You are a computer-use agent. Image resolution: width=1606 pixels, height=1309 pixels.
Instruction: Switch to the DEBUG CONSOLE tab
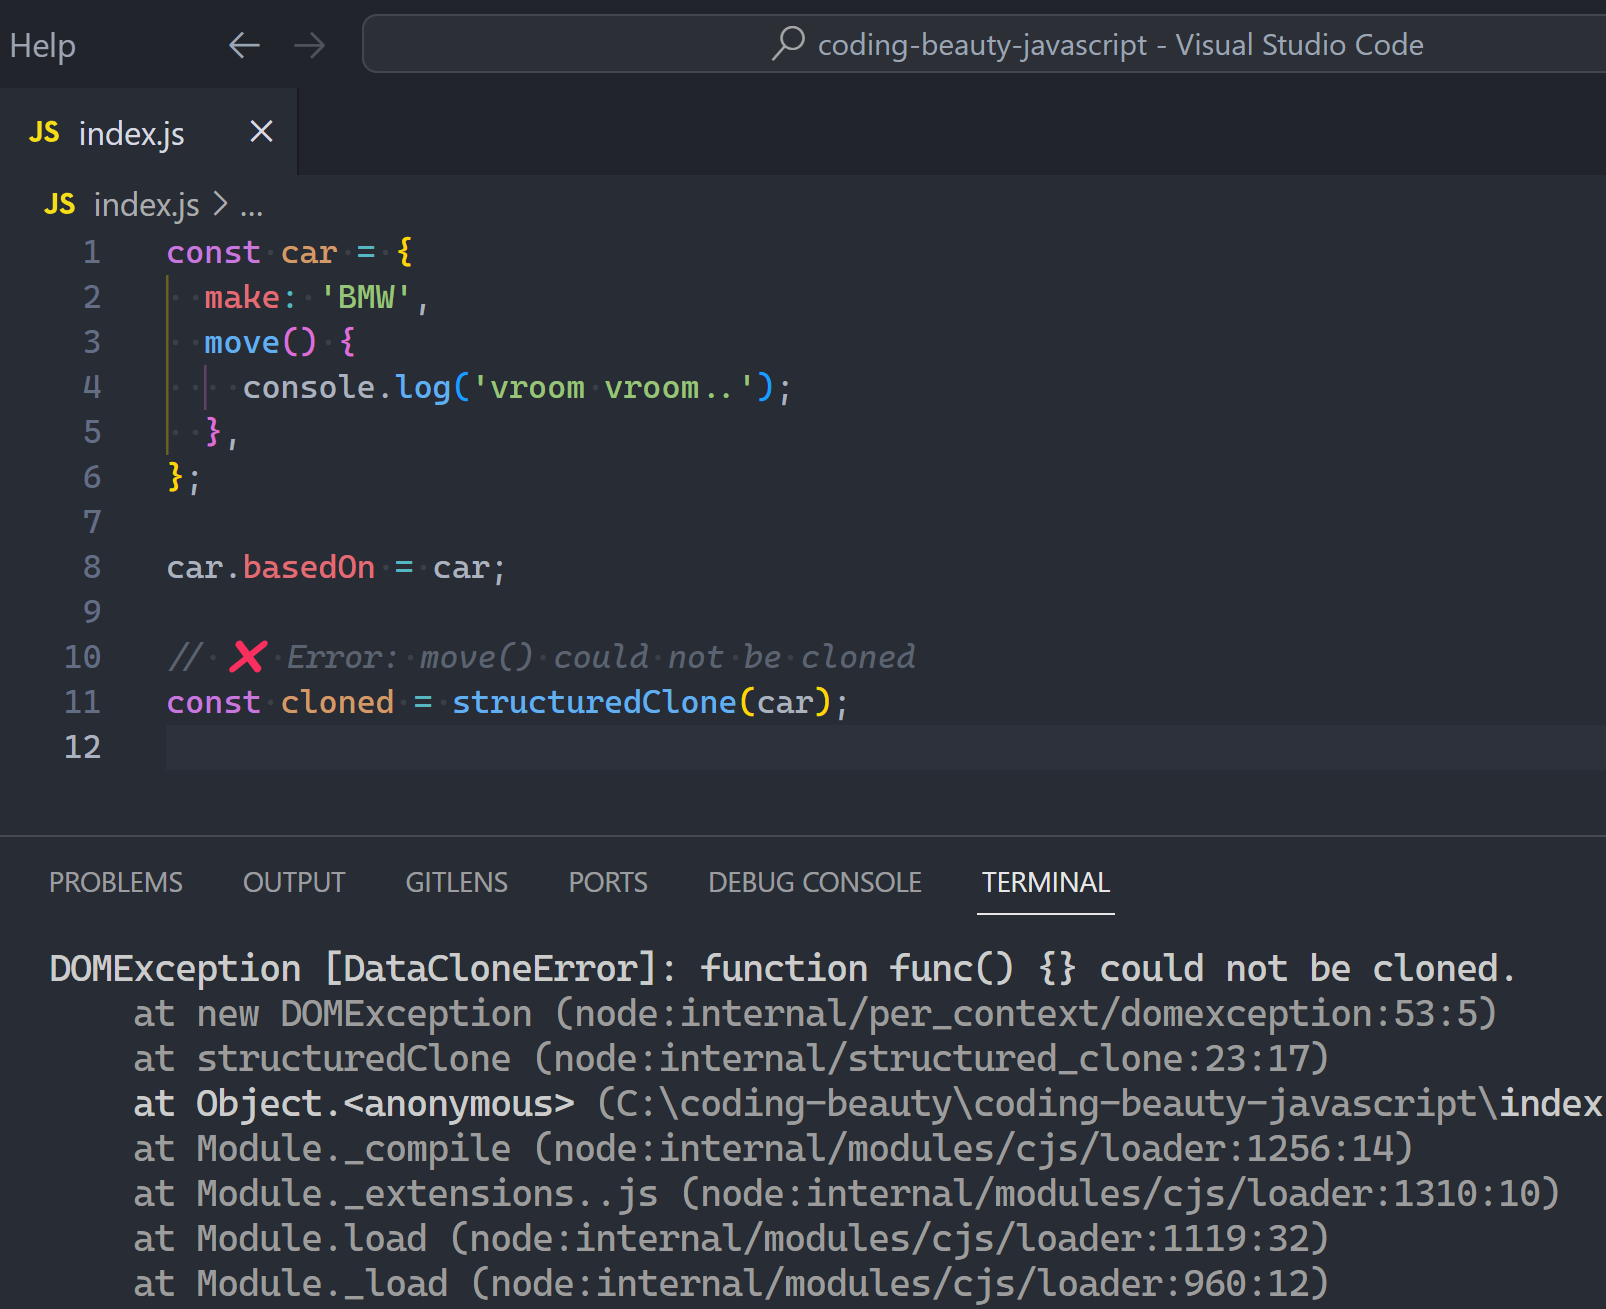click(x=815, y=882)
